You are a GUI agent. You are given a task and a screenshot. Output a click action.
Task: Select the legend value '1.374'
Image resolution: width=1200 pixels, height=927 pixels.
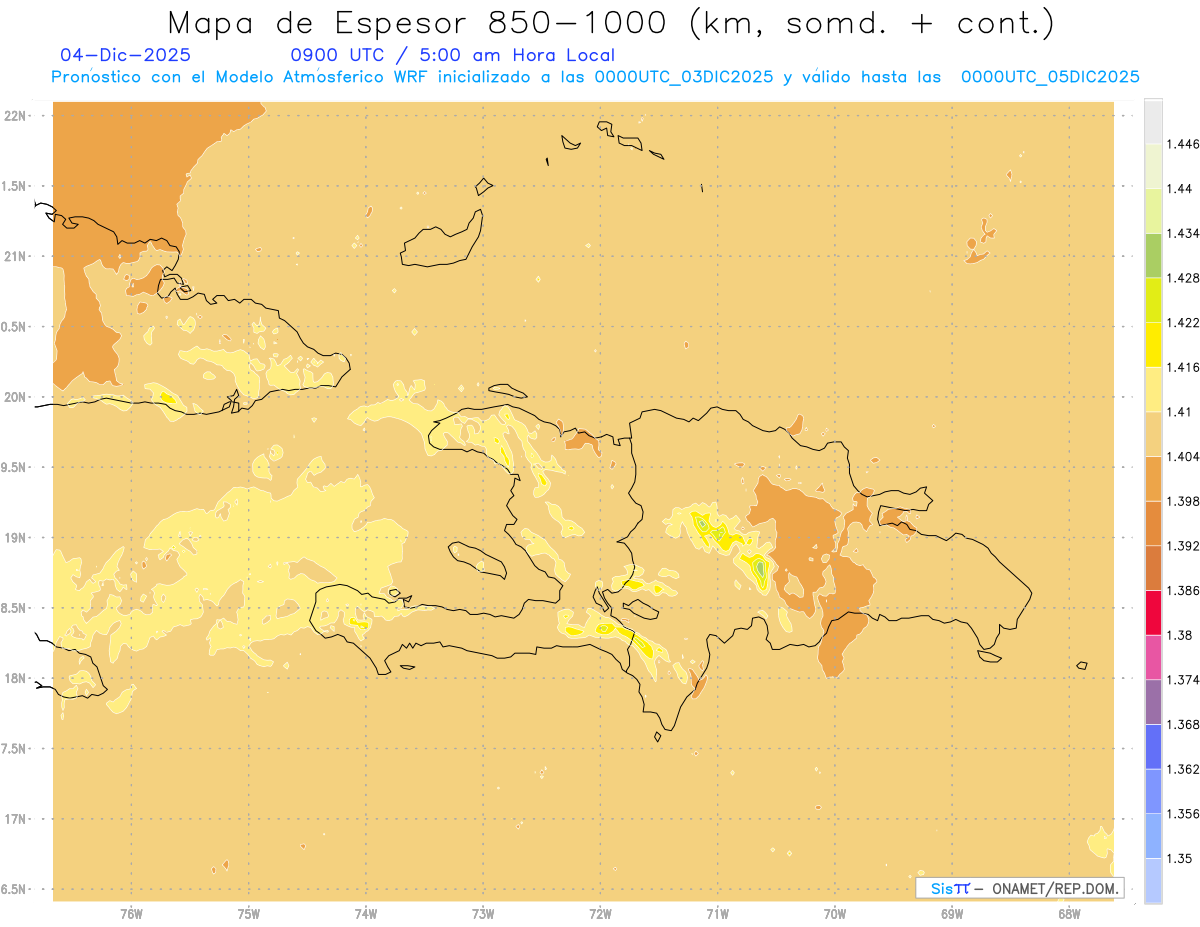[x=1183, y=680]
